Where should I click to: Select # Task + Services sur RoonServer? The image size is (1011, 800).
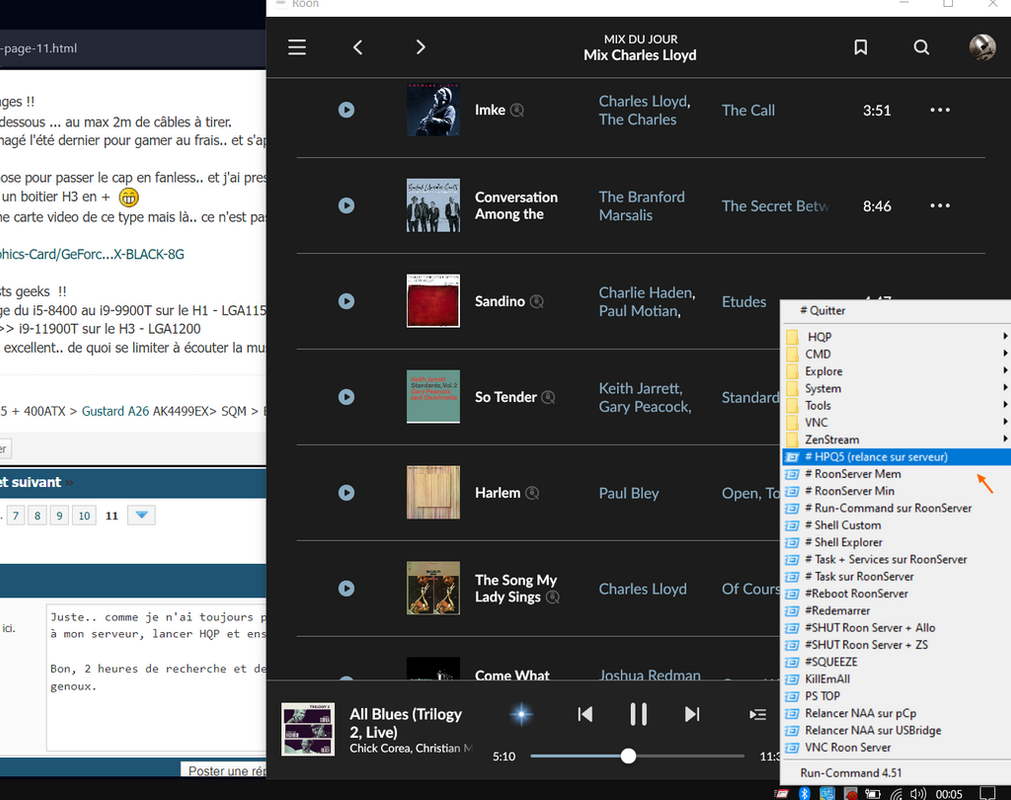click(x=896, y=559)
